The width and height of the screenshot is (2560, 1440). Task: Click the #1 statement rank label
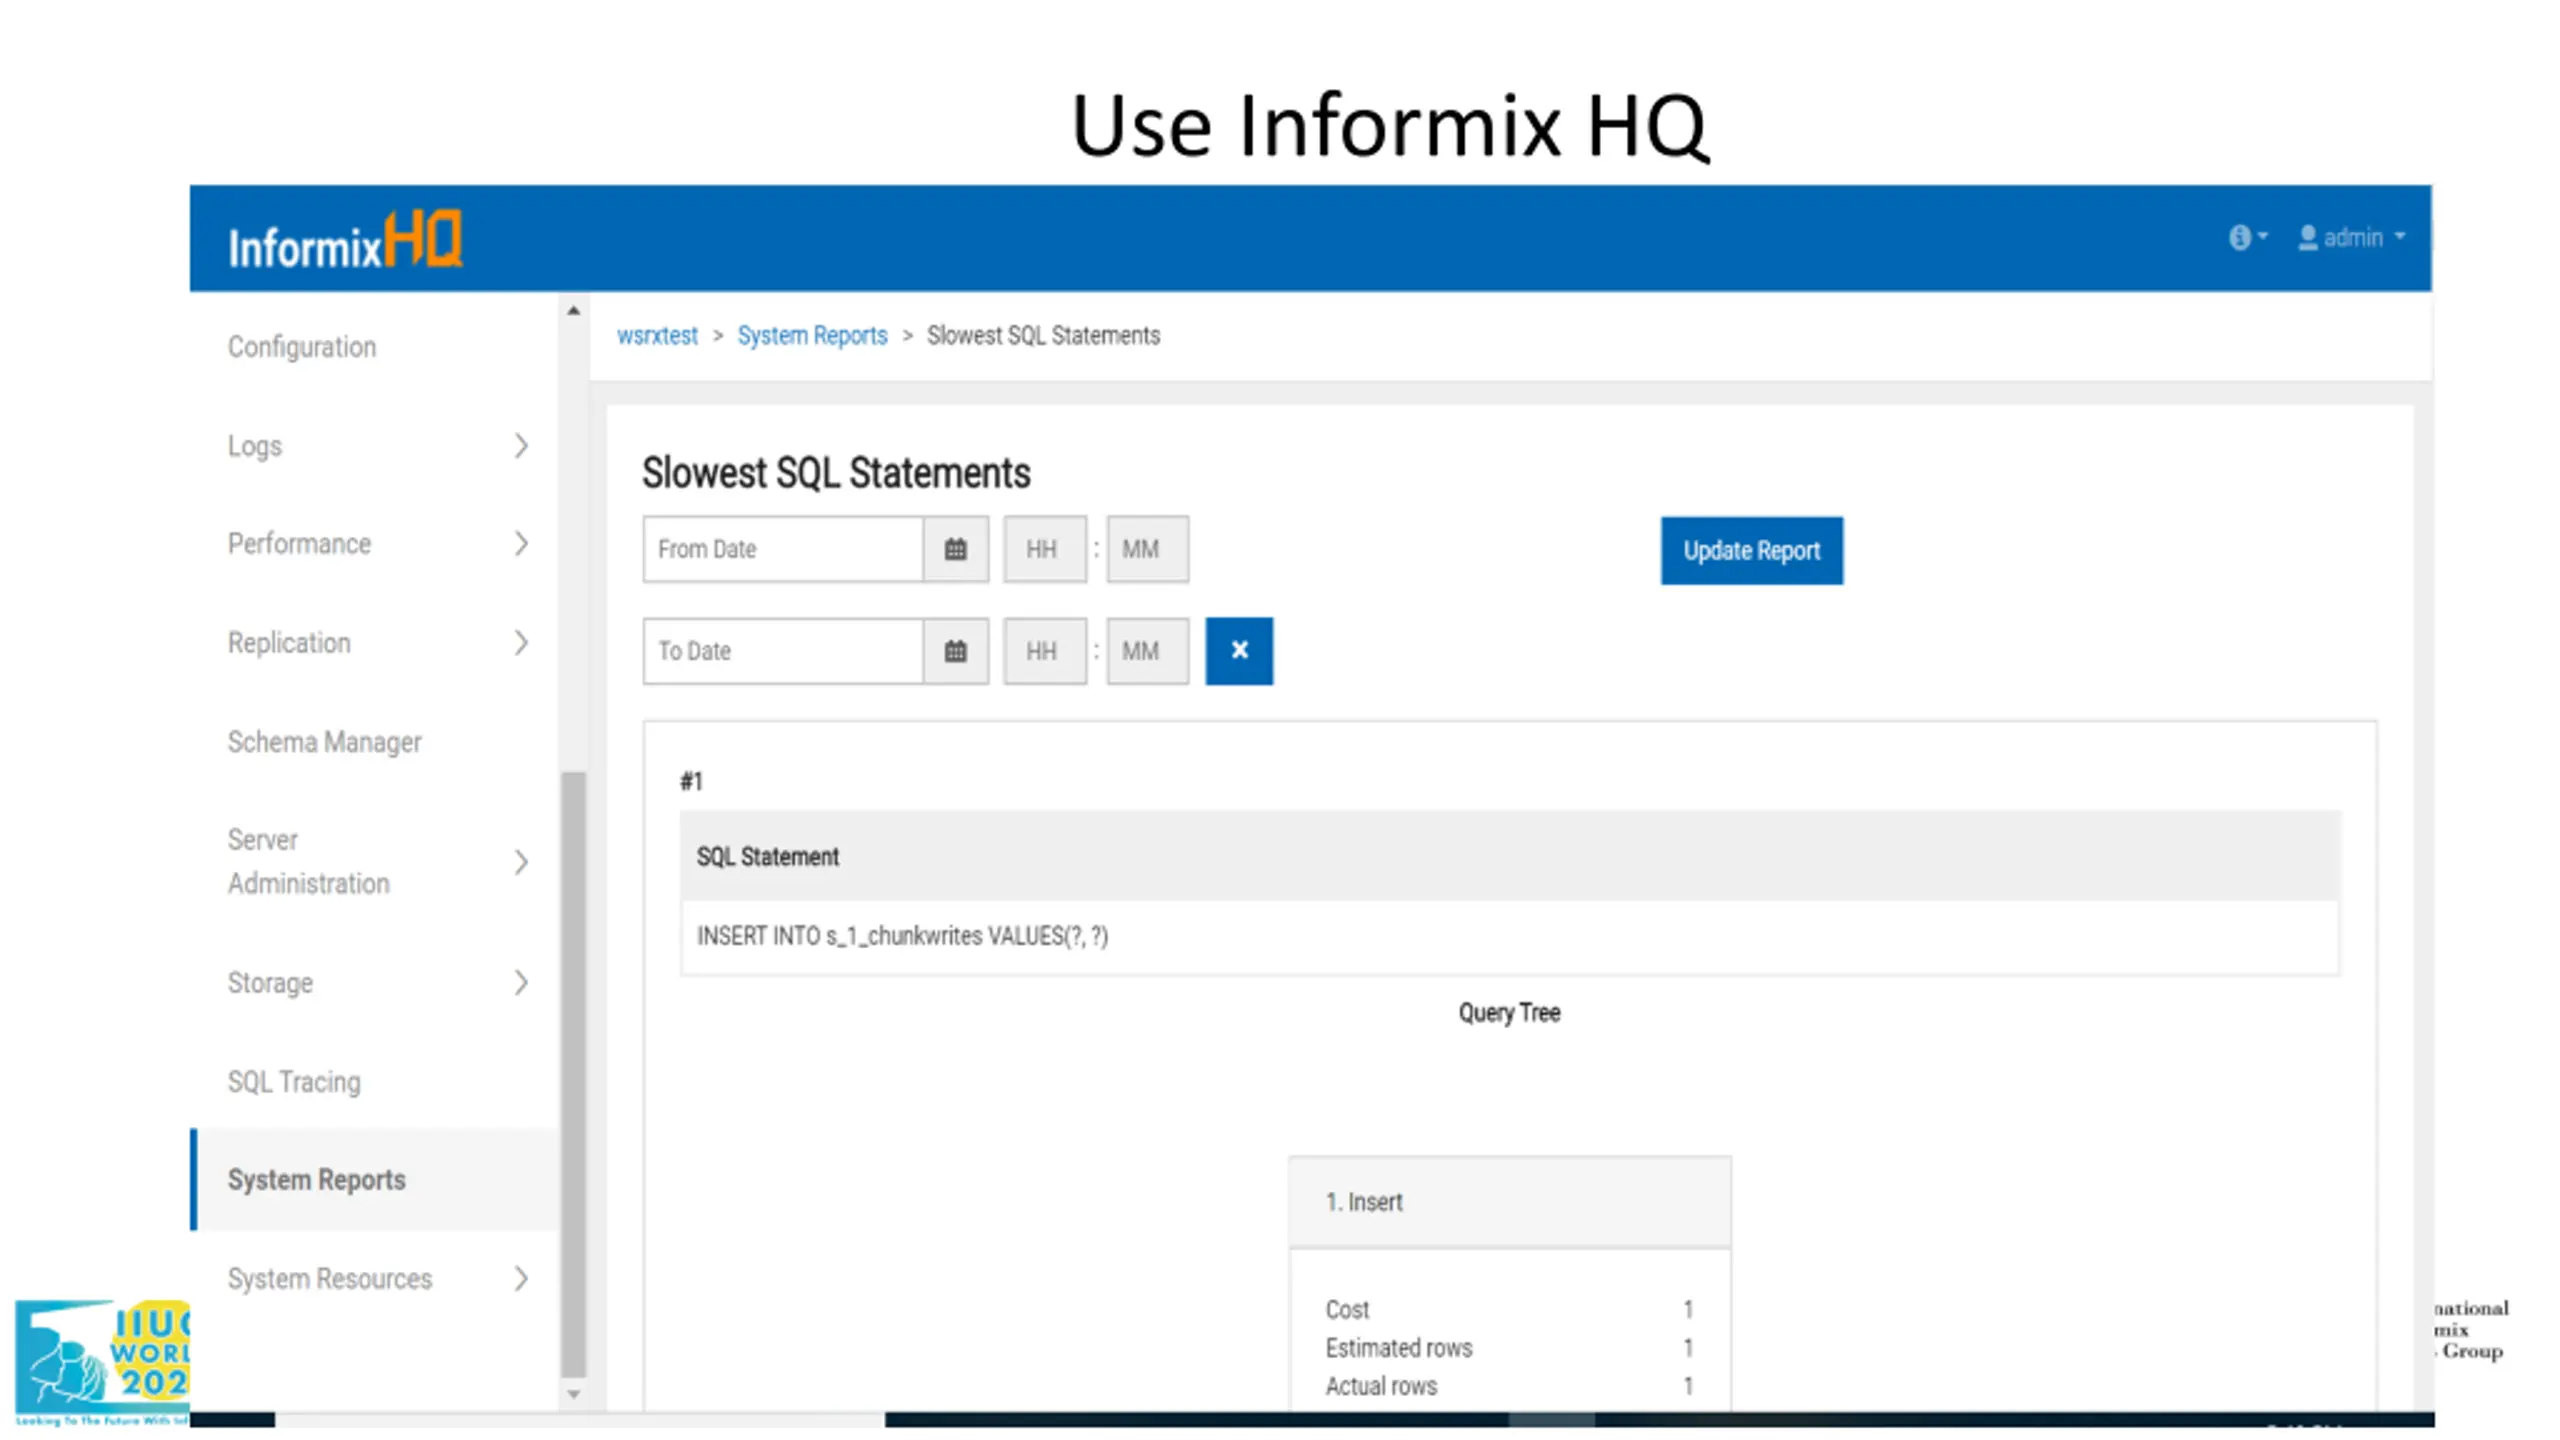click(x=691, y=782)
